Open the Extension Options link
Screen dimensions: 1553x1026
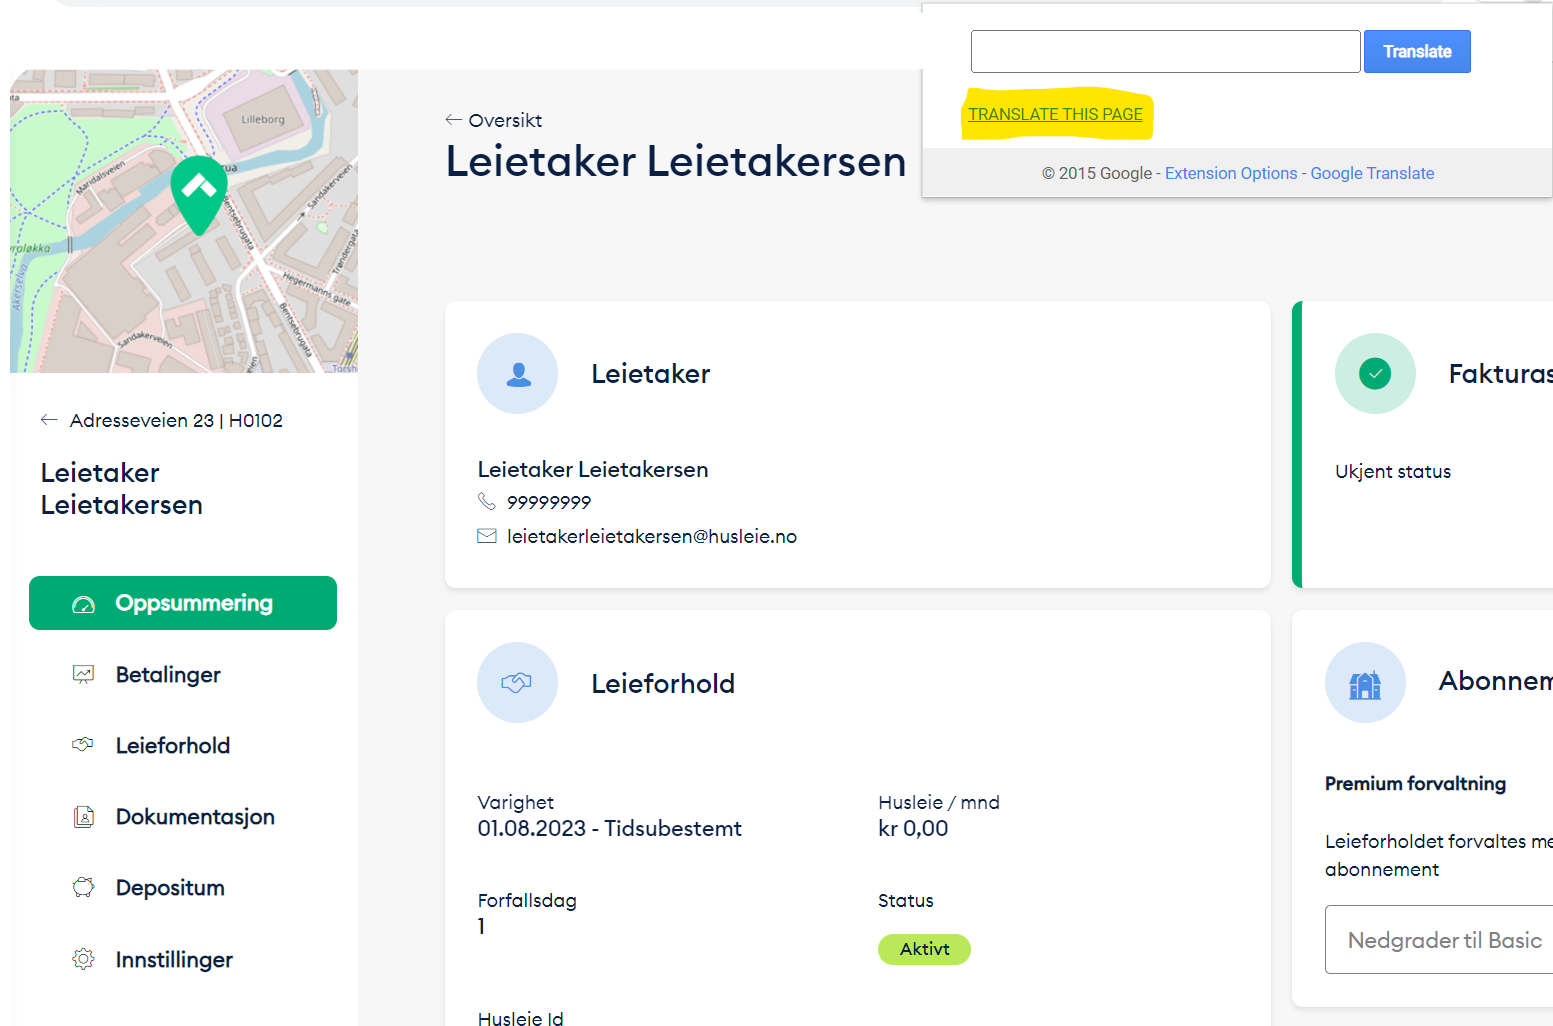(x=1230, y=174)
